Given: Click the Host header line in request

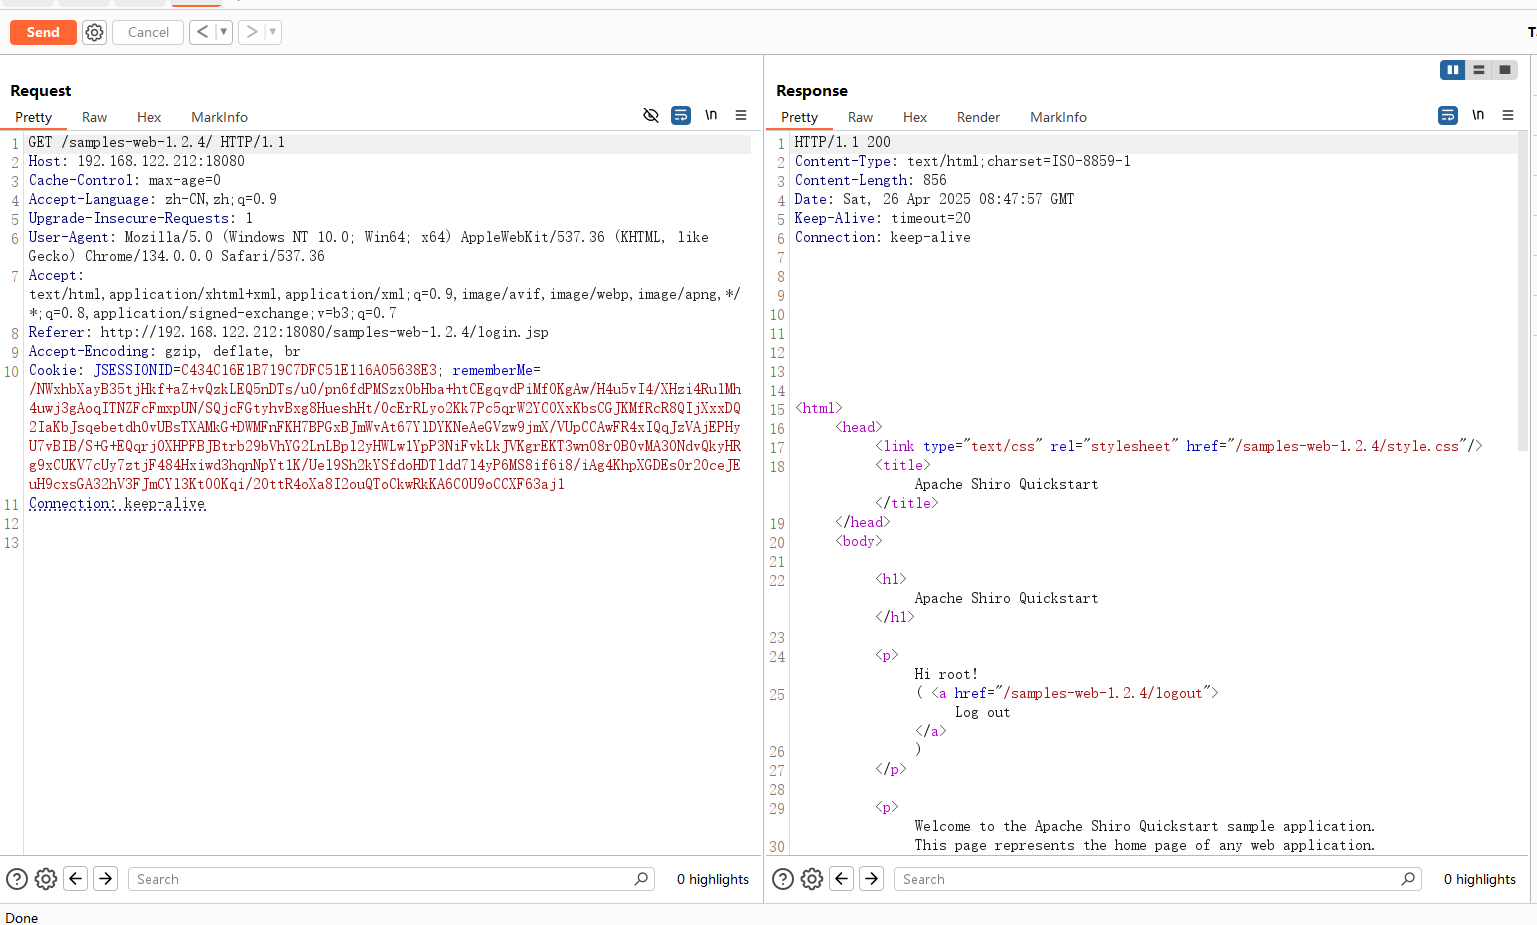Looking at the screenshot, I should [136, 161].
